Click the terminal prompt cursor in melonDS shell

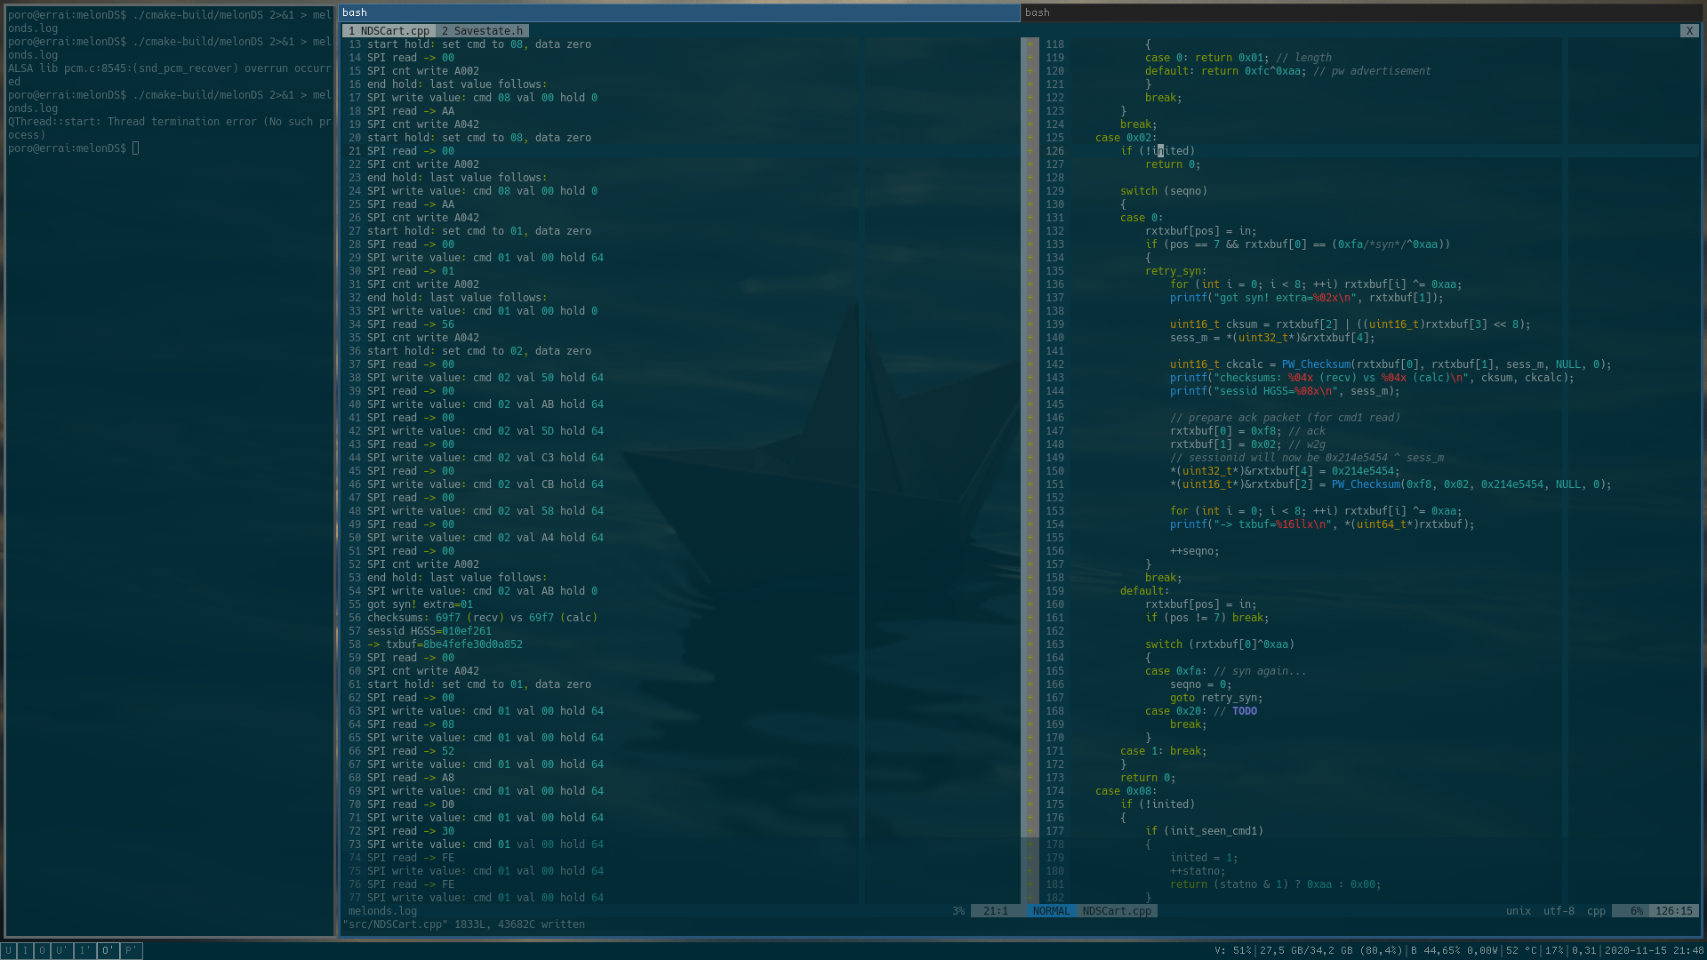(x=135, y=148)
